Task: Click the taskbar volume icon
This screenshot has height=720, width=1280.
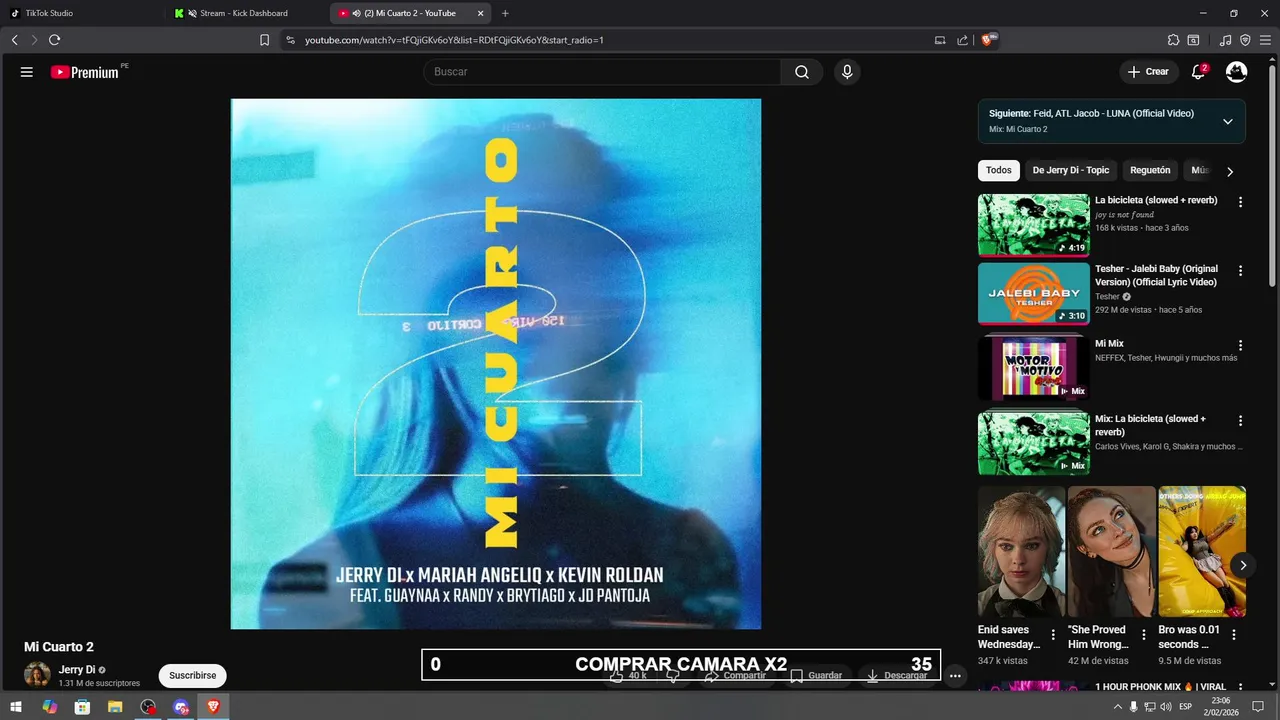Action: click(x=1166, y=707)
